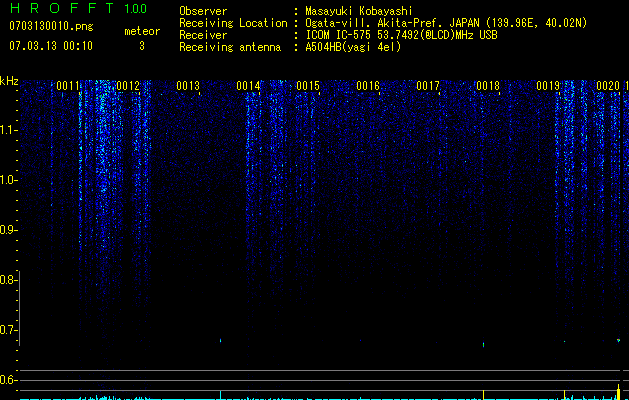Screen dimensions: 629x400
Task: Click the yellow detection spike under 0018
Action: pyautogui.click(x=483, y=395)
